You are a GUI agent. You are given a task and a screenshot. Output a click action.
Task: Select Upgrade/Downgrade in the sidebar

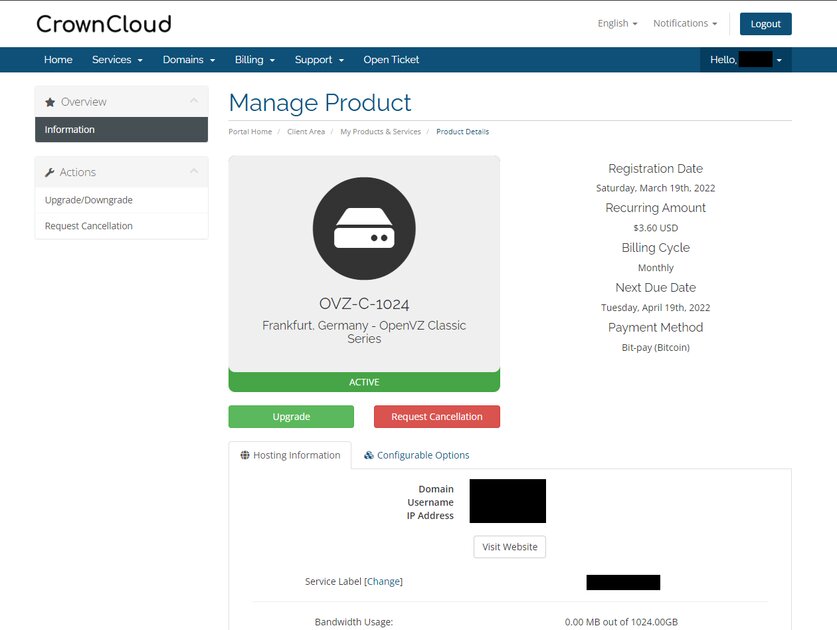coord(89,200)
